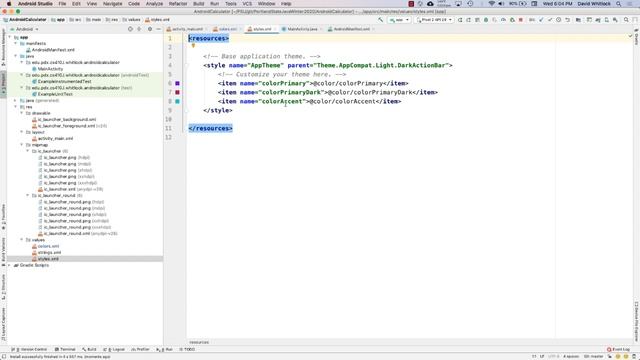This screenshot has width=640, height=360.
Task: Open the Build tool window
Action: pyautogui.click(x=89, y=349)
